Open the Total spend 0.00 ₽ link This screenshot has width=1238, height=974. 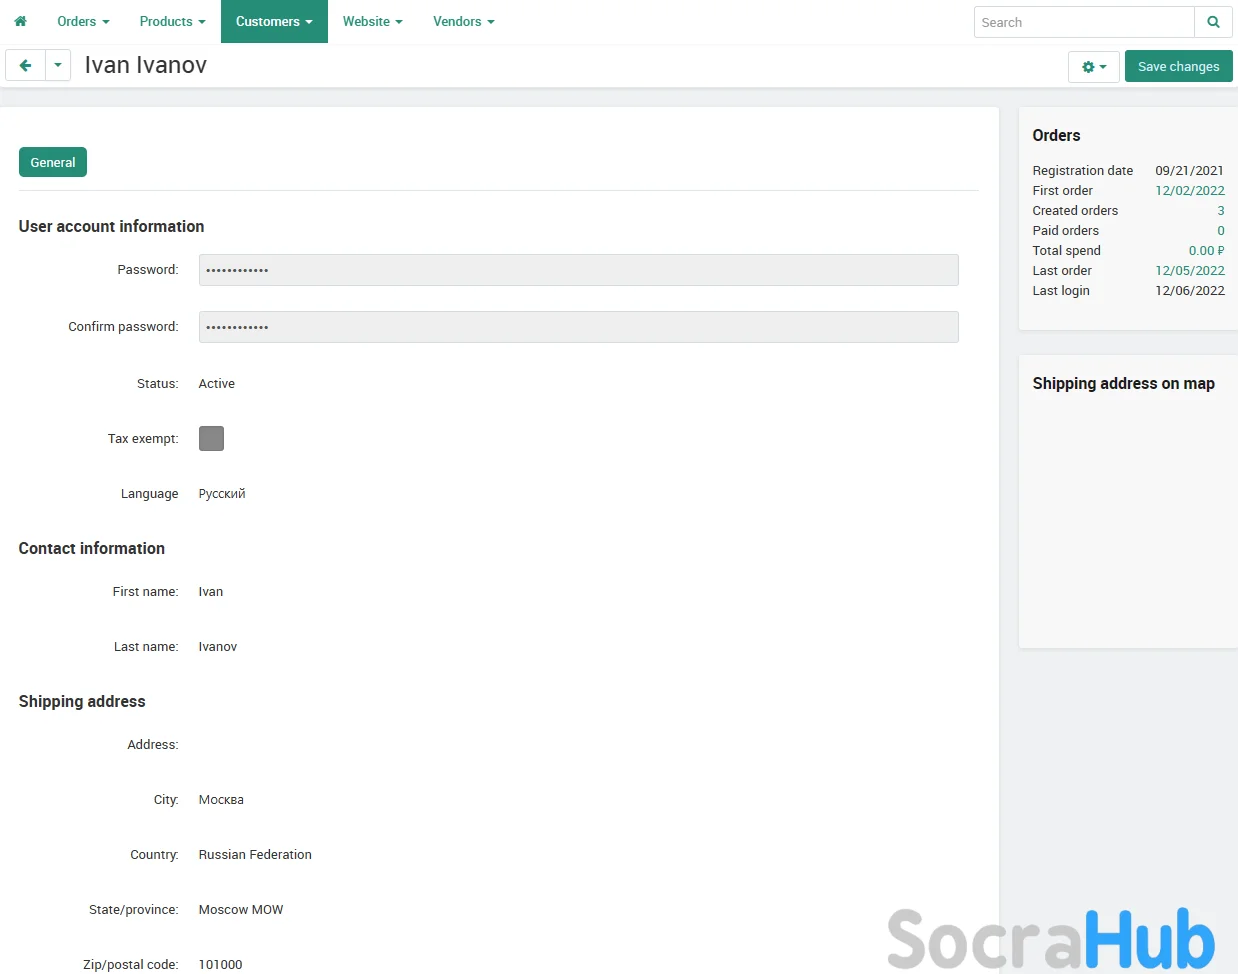1206,250
